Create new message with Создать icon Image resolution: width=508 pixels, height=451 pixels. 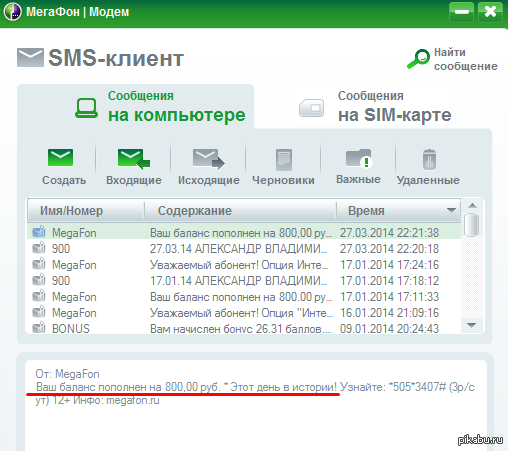click(x=60, y=157)
